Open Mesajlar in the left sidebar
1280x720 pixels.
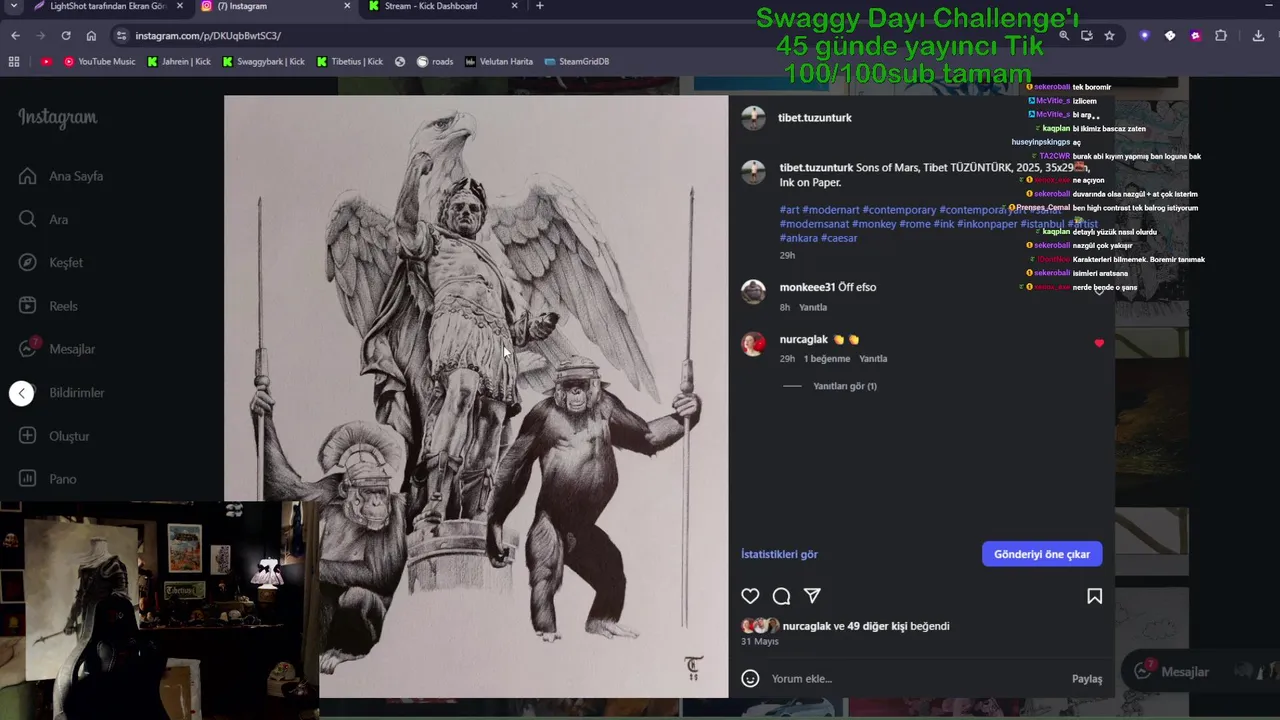57,349
